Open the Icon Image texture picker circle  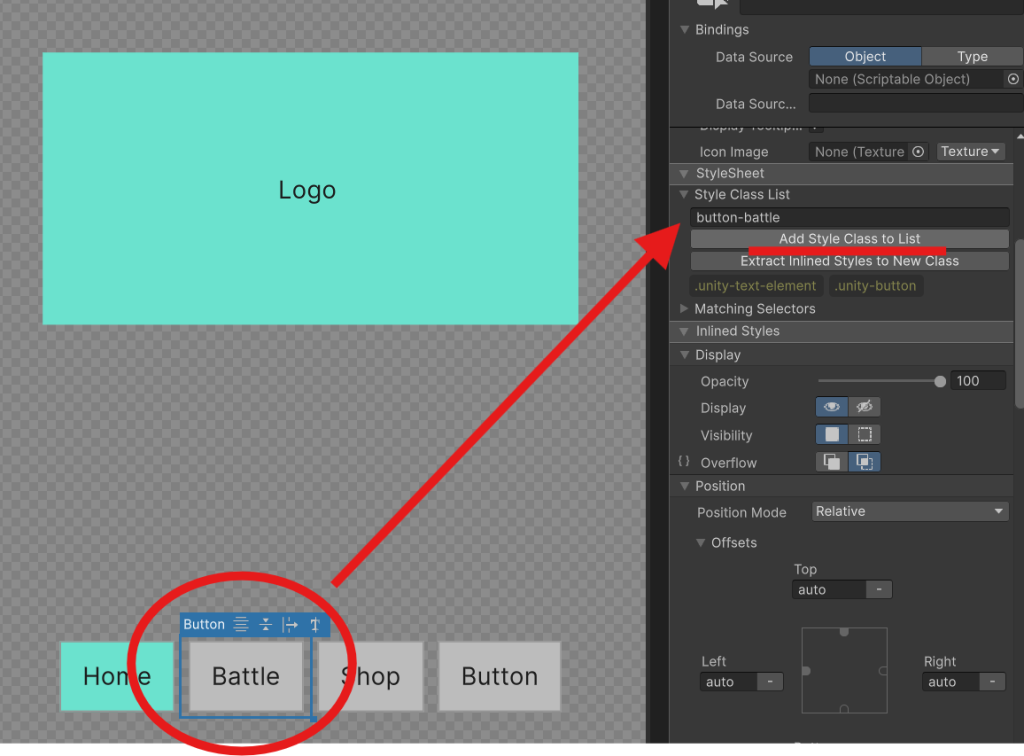coord(919,152)
